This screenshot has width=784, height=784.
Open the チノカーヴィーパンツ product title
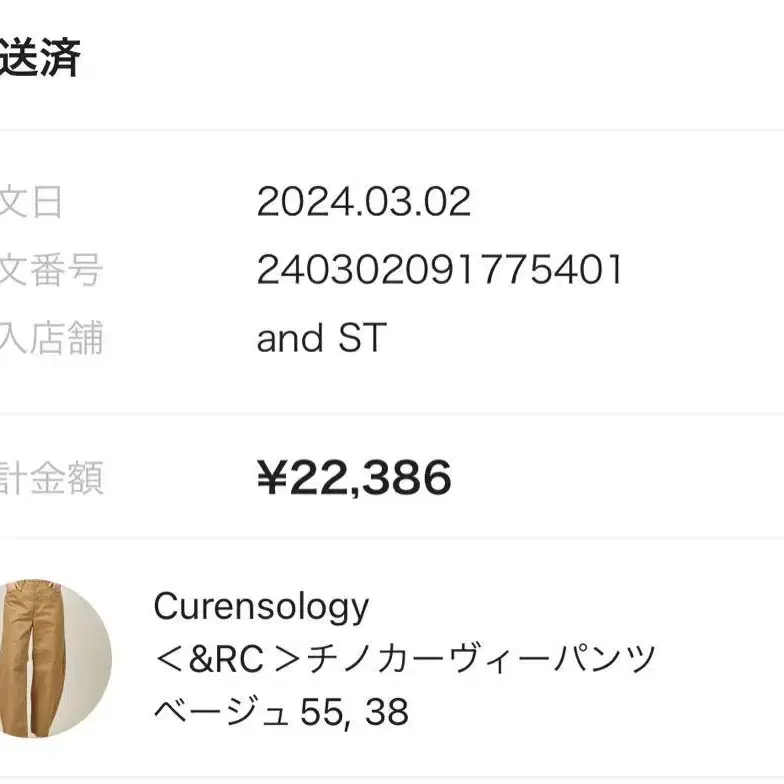coord(482,659)
